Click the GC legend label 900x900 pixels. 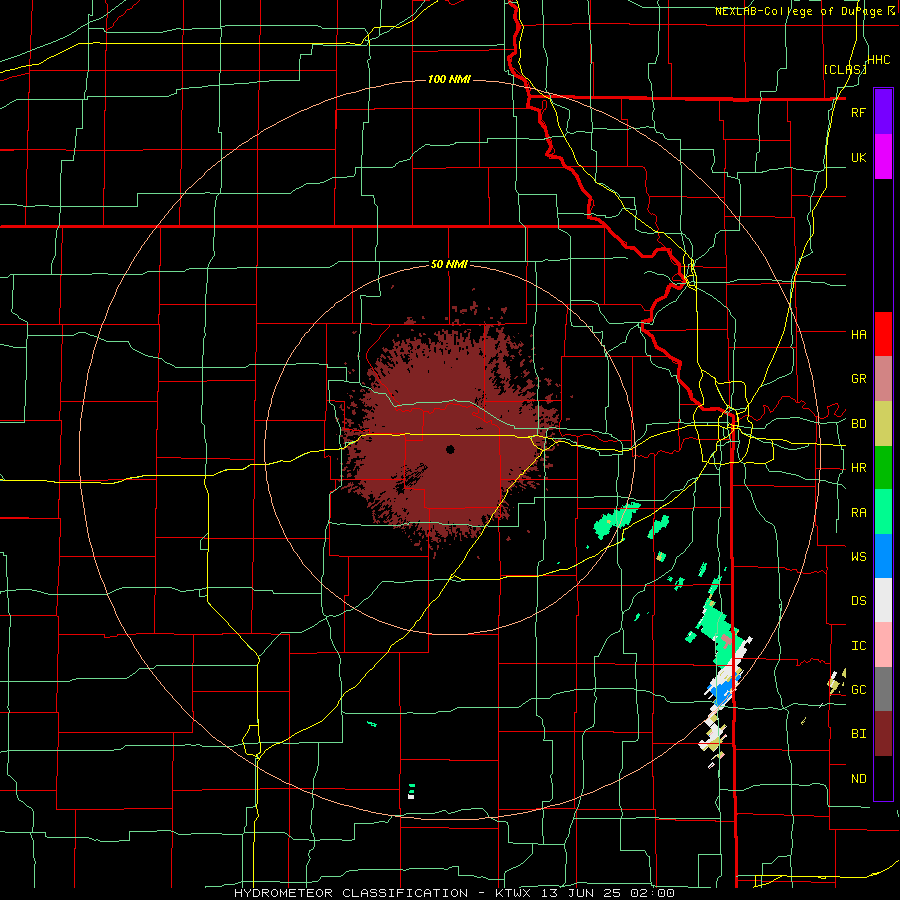[x=858, y=689]
